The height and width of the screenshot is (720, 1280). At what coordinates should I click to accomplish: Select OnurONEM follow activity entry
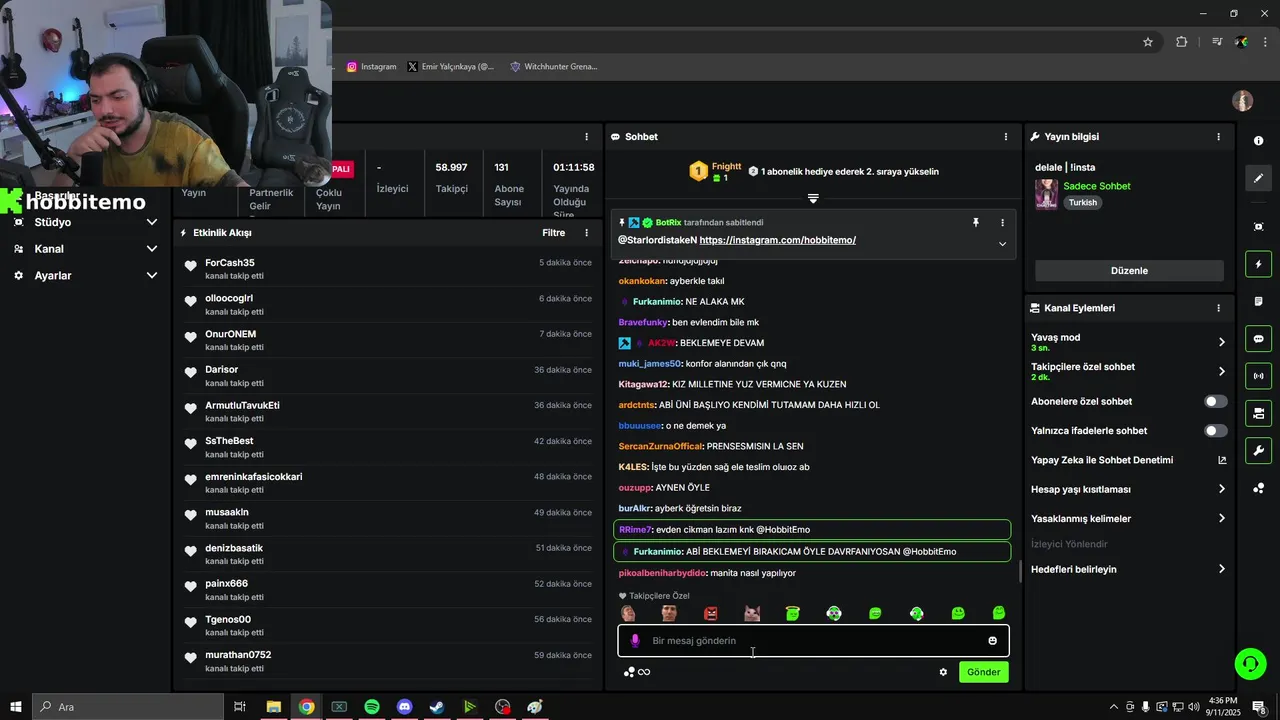pyautogui.click(x=388, y=340)
